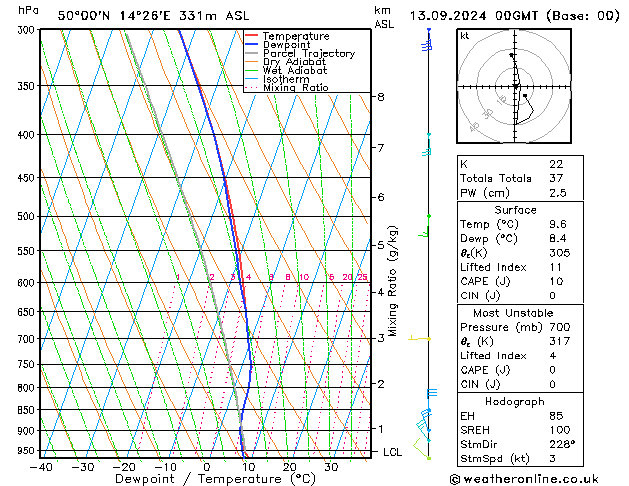Click the weatheronline.co.uk copyright text
The width and height of the screenshot is (629, 486).
pyautogui.click(x=524, y=479)
